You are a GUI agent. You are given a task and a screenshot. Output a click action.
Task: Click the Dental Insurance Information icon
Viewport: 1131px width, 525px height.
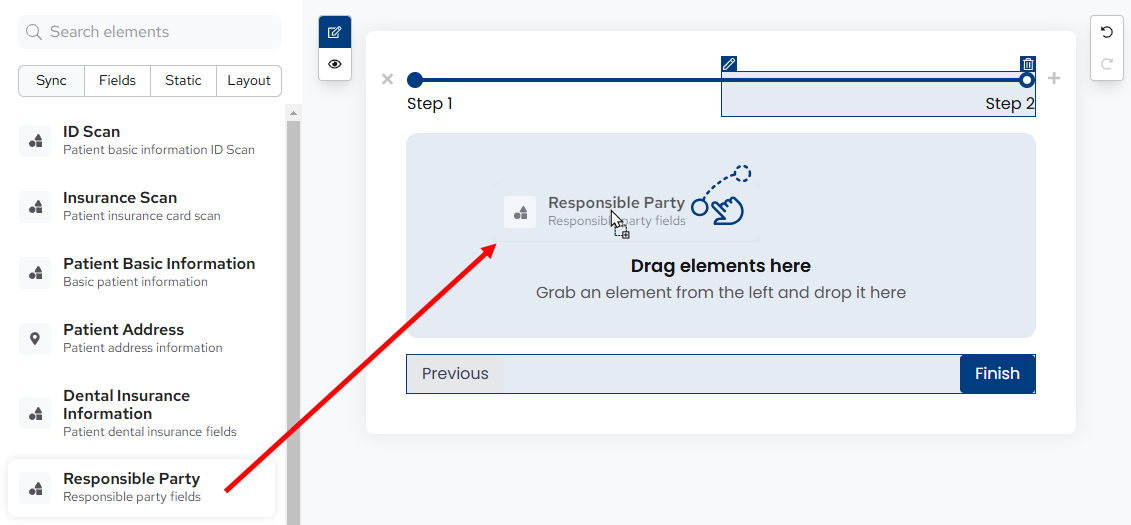click(35, 413)
